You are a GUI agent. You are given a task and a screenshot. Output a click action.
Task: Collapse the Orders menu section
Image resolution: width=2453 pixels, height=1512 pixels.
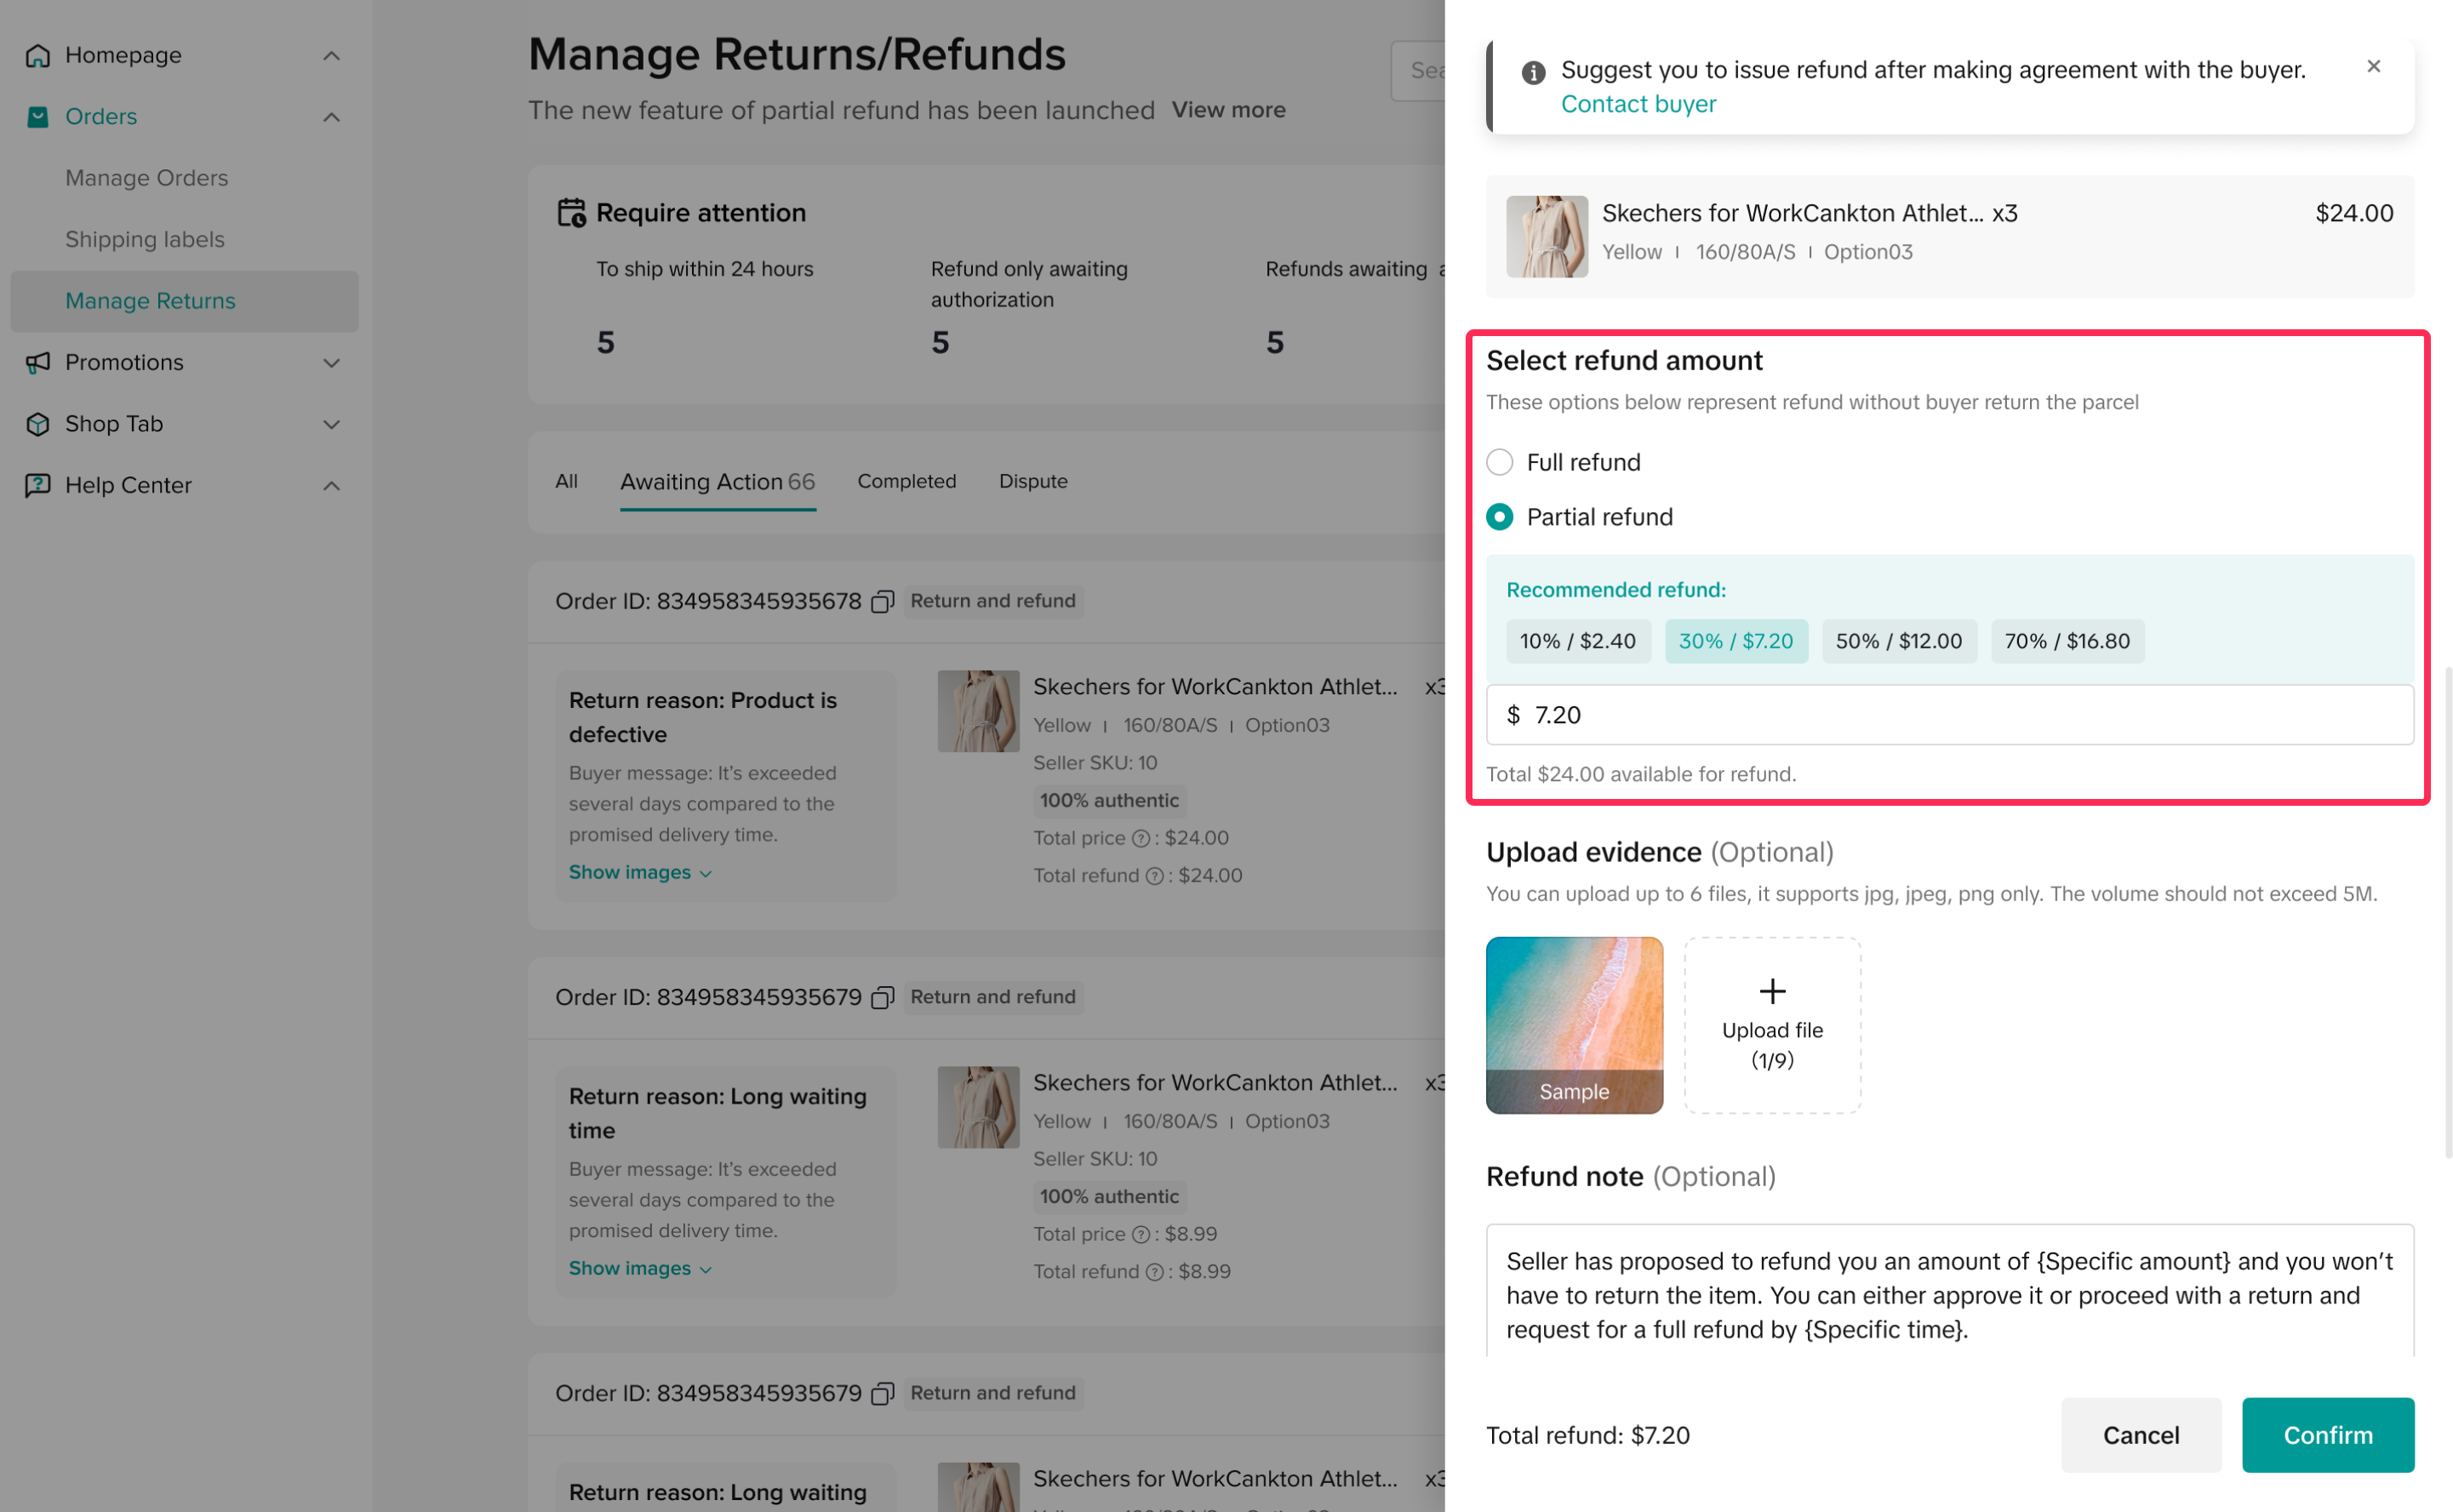[x=332, y=117]
